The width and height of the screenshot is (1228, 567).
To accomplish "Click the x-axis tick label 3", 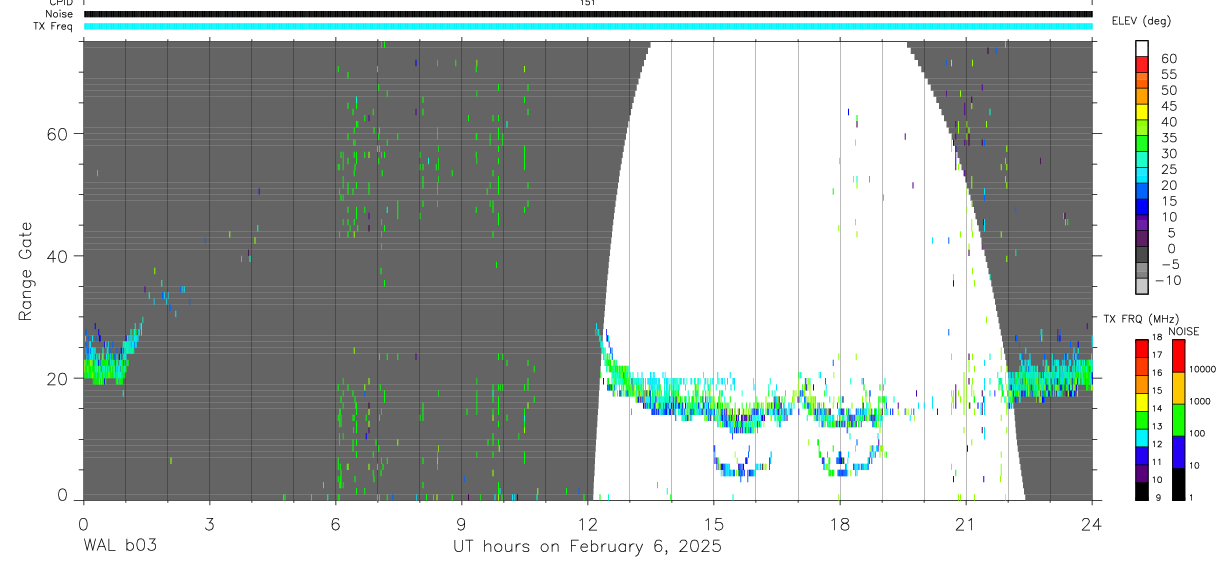I will [x=210, y=523].
